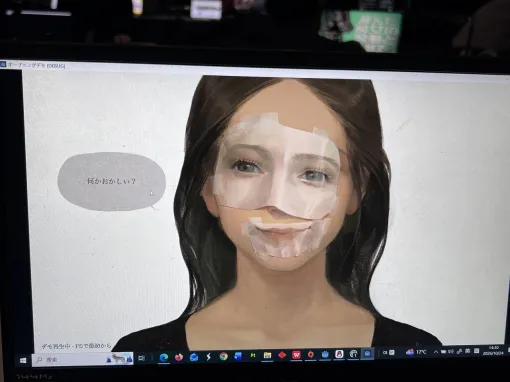The height and width of the screenshot is (382, 510).
Task: Click the speech bubble text 何かおかしい？
Action: (111, 181)
